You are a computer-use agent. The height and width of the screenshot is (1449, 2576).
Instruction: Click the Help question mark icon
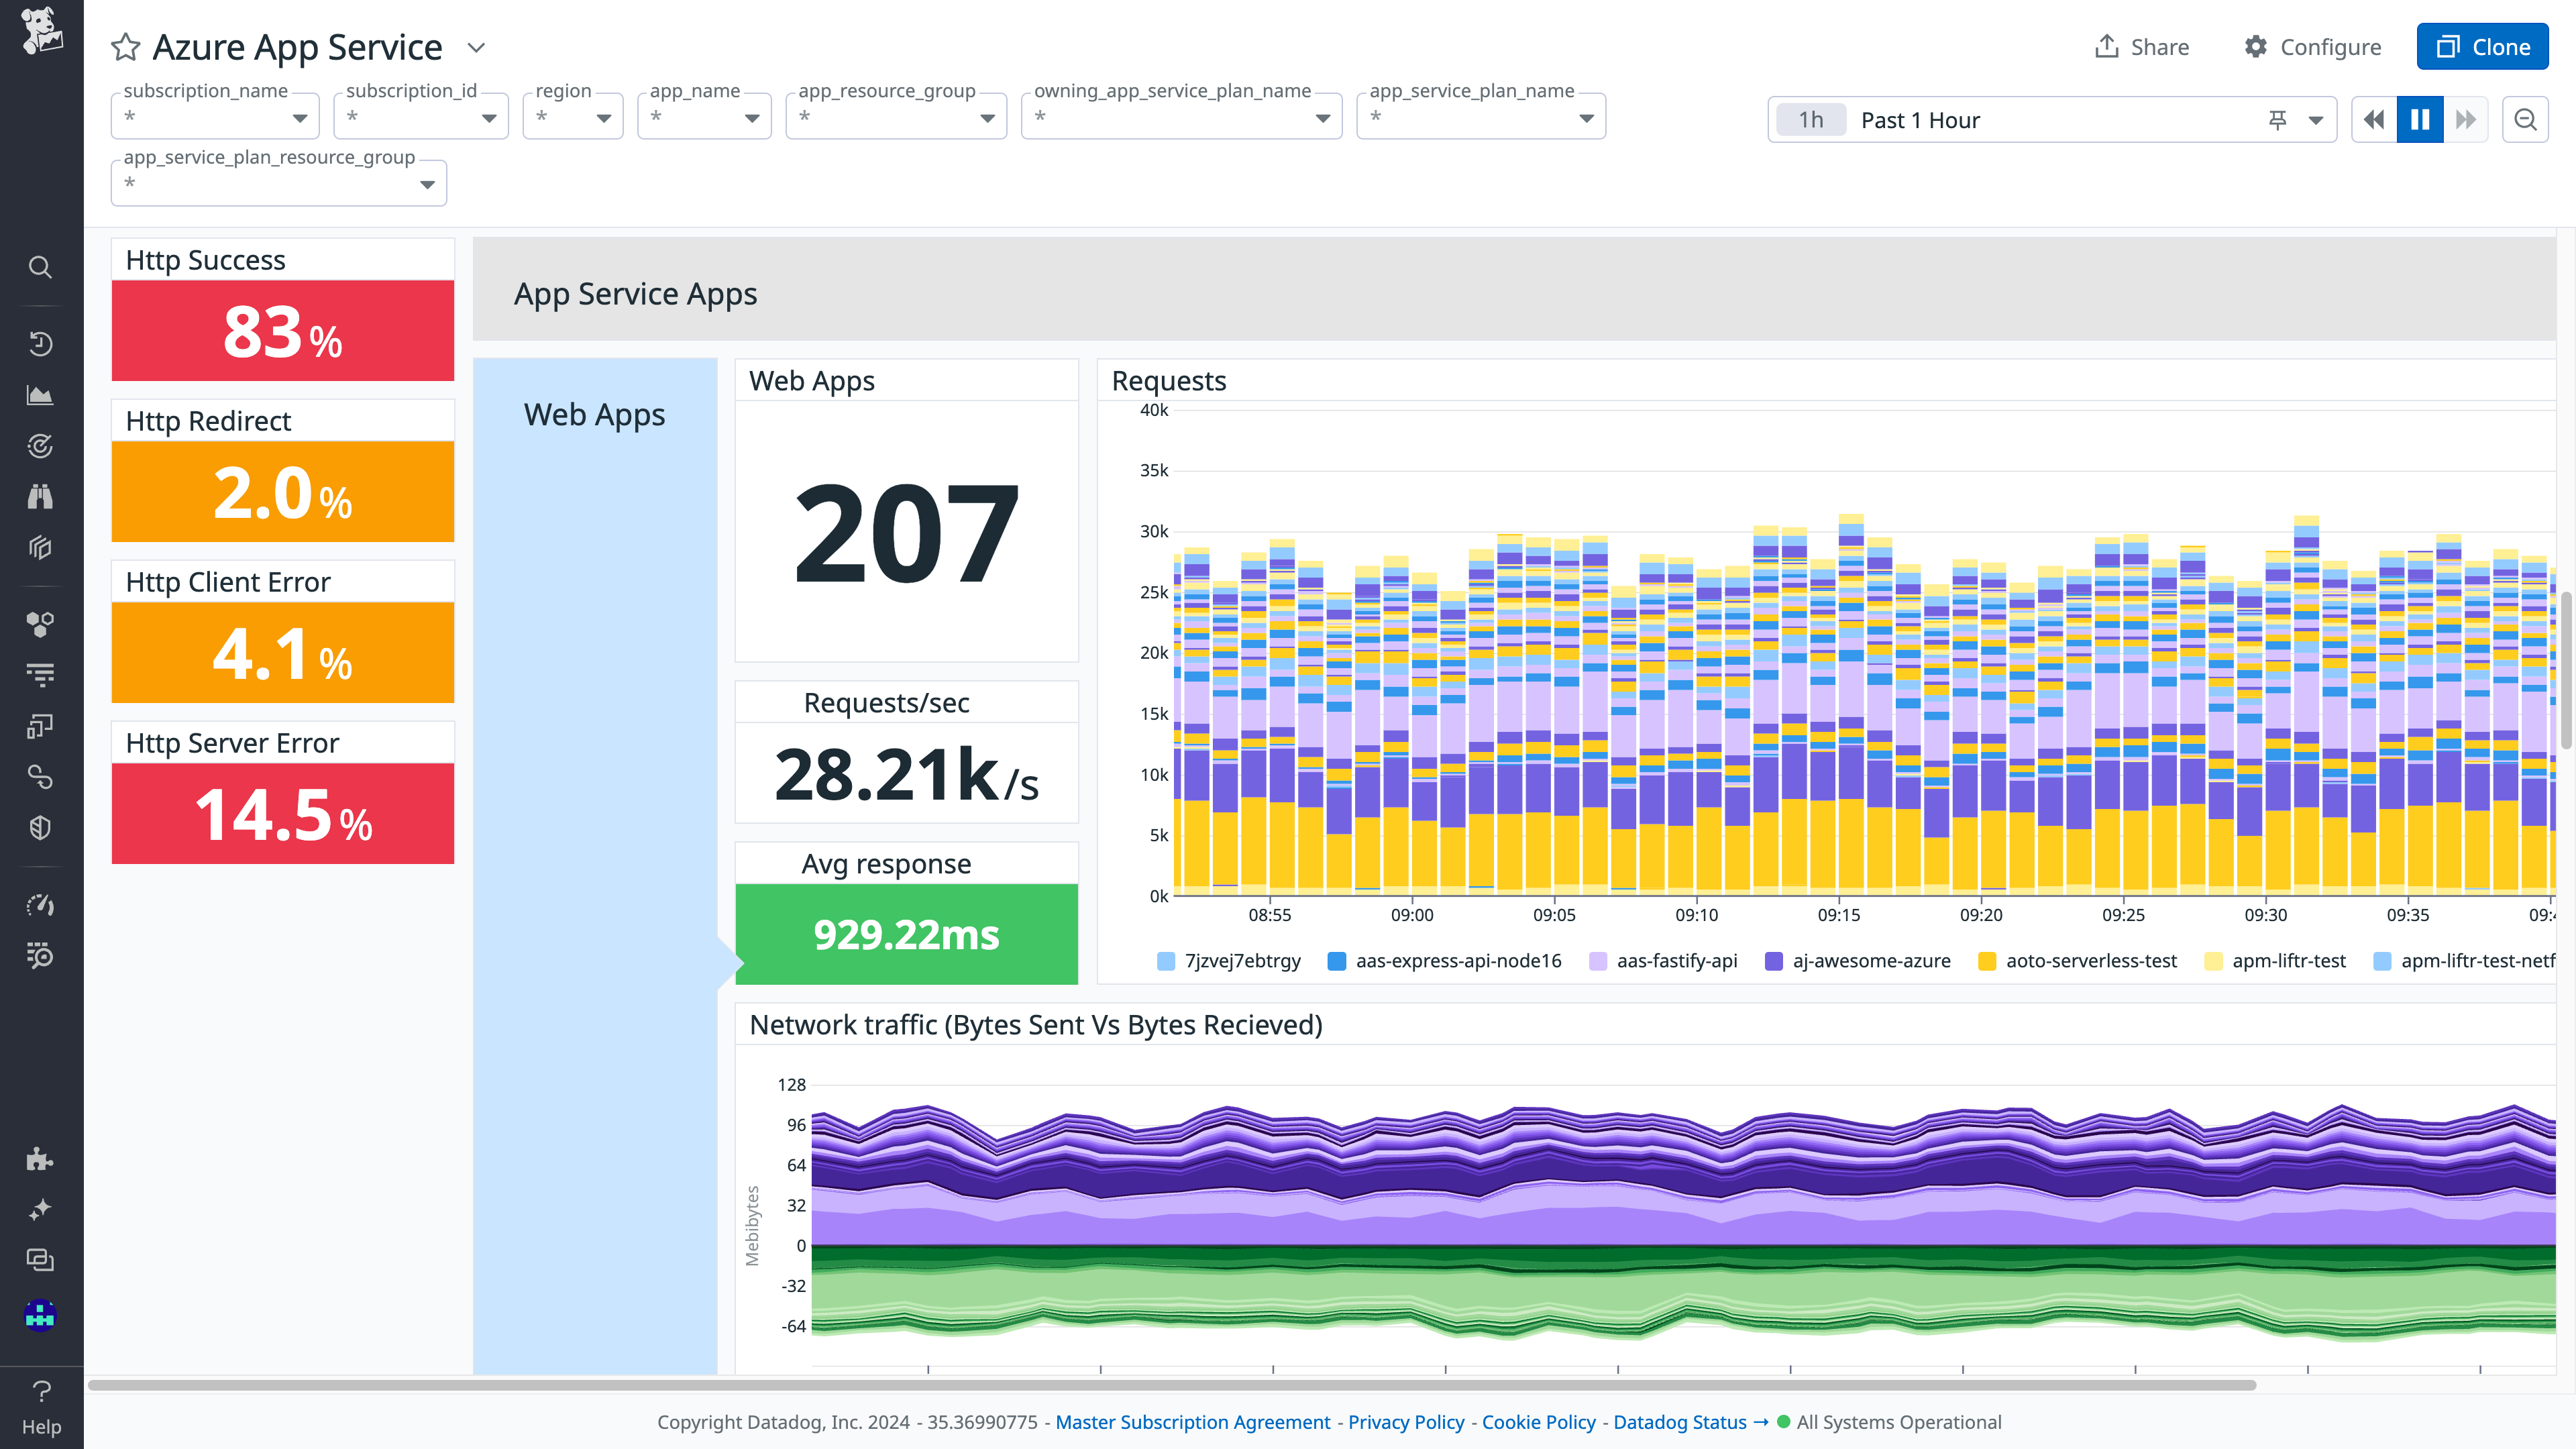click(40, 1390)
